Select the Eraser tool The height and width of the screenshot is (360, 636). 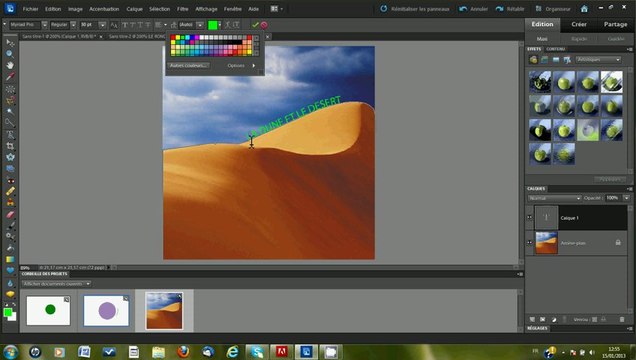click(x=10, y=214)
